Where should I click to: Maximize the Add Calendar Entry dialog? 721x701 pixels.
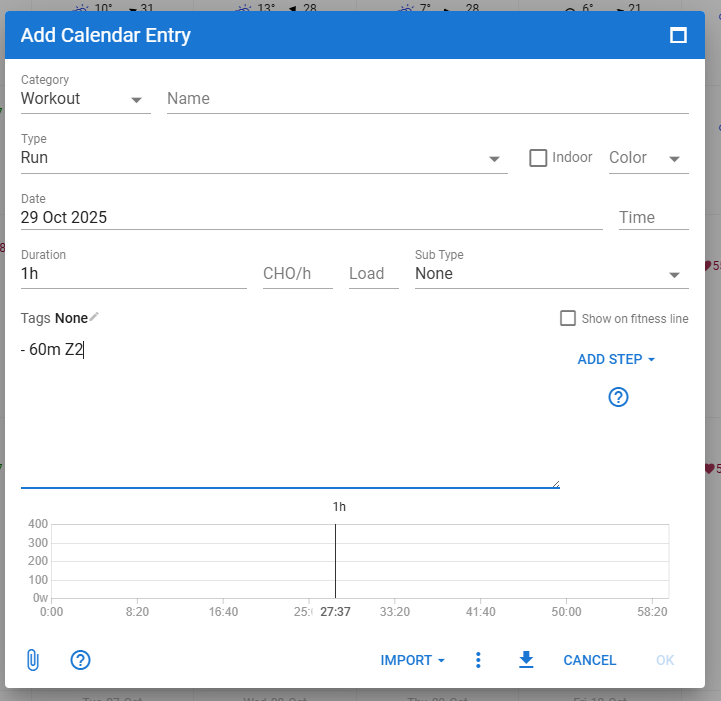tap(678, 36)
